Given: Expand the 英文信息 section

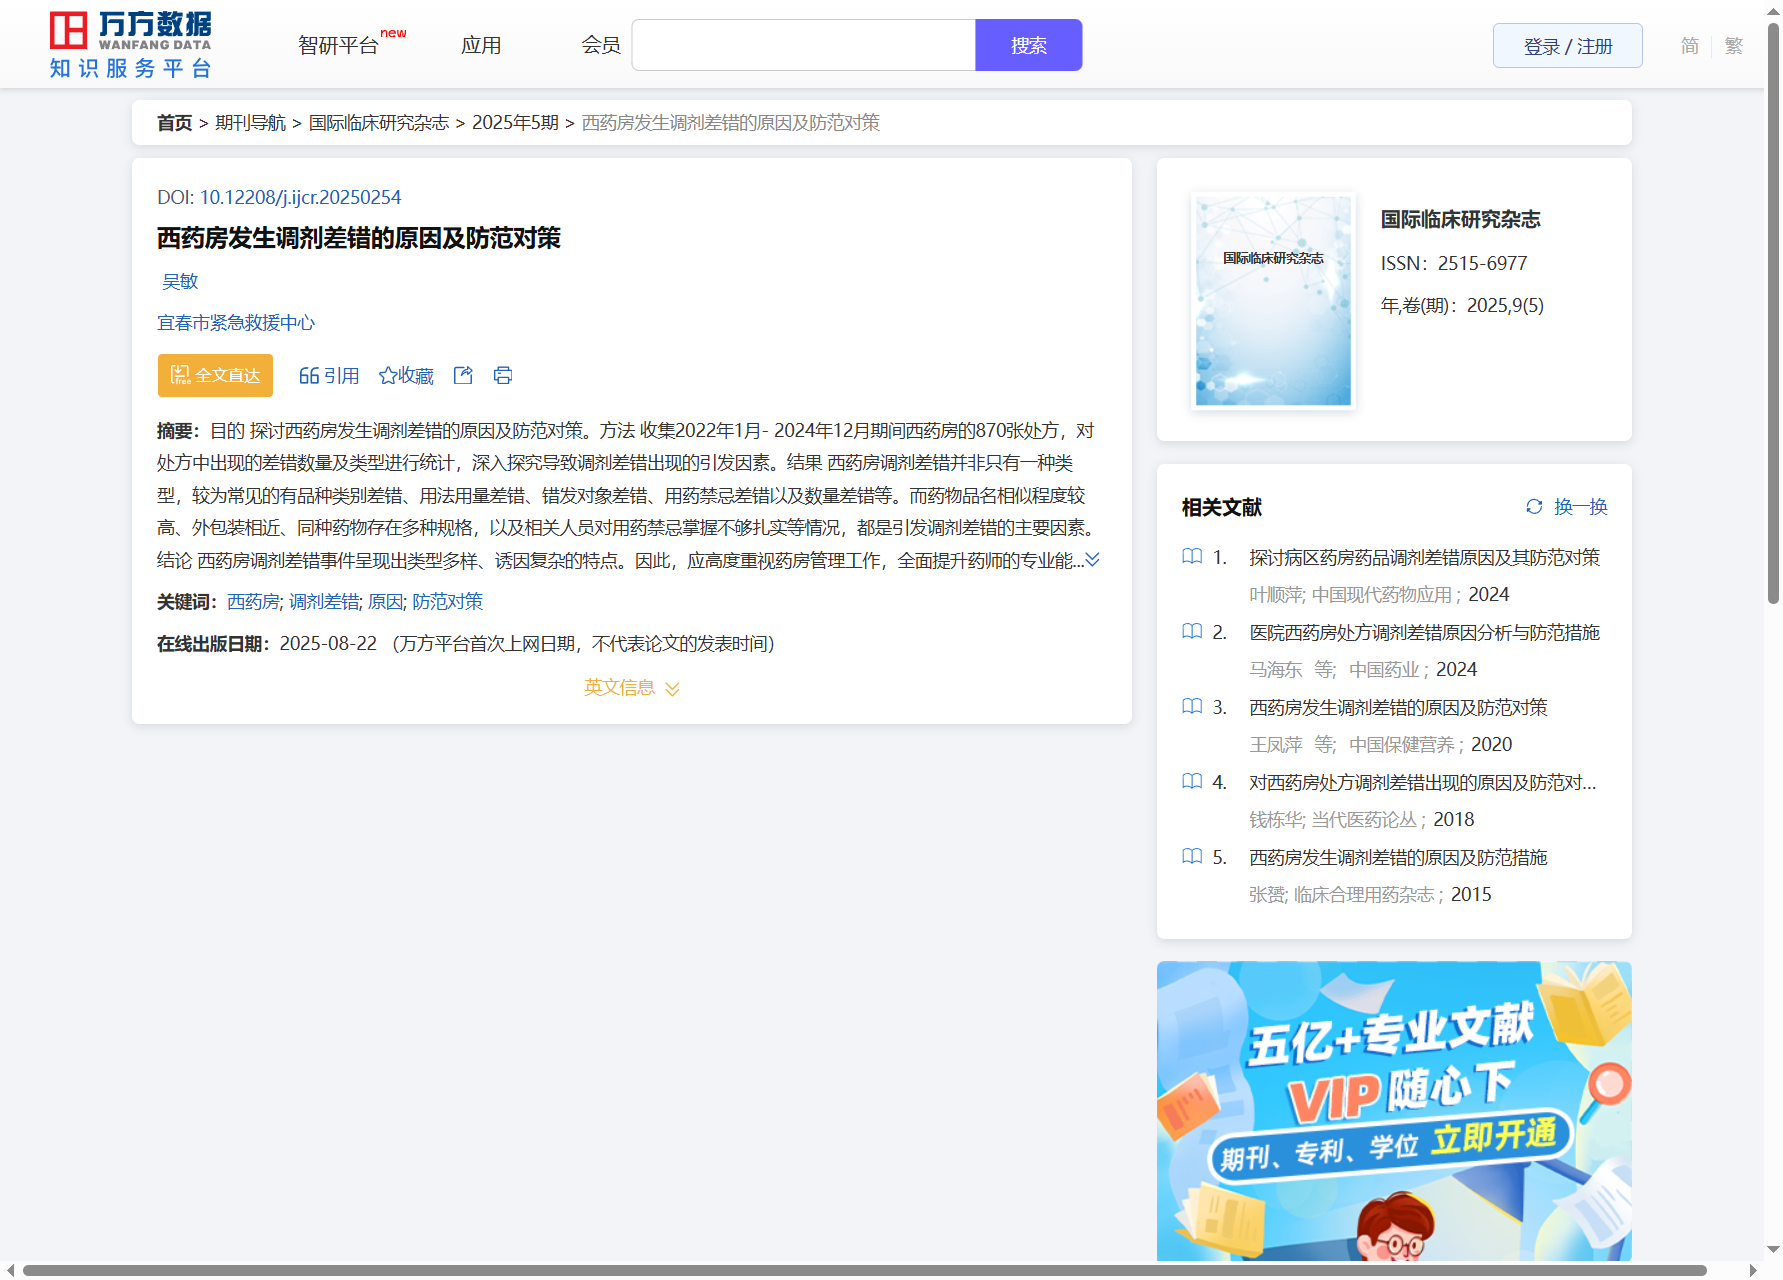Looking at the screenshot, I should (631, 688).
